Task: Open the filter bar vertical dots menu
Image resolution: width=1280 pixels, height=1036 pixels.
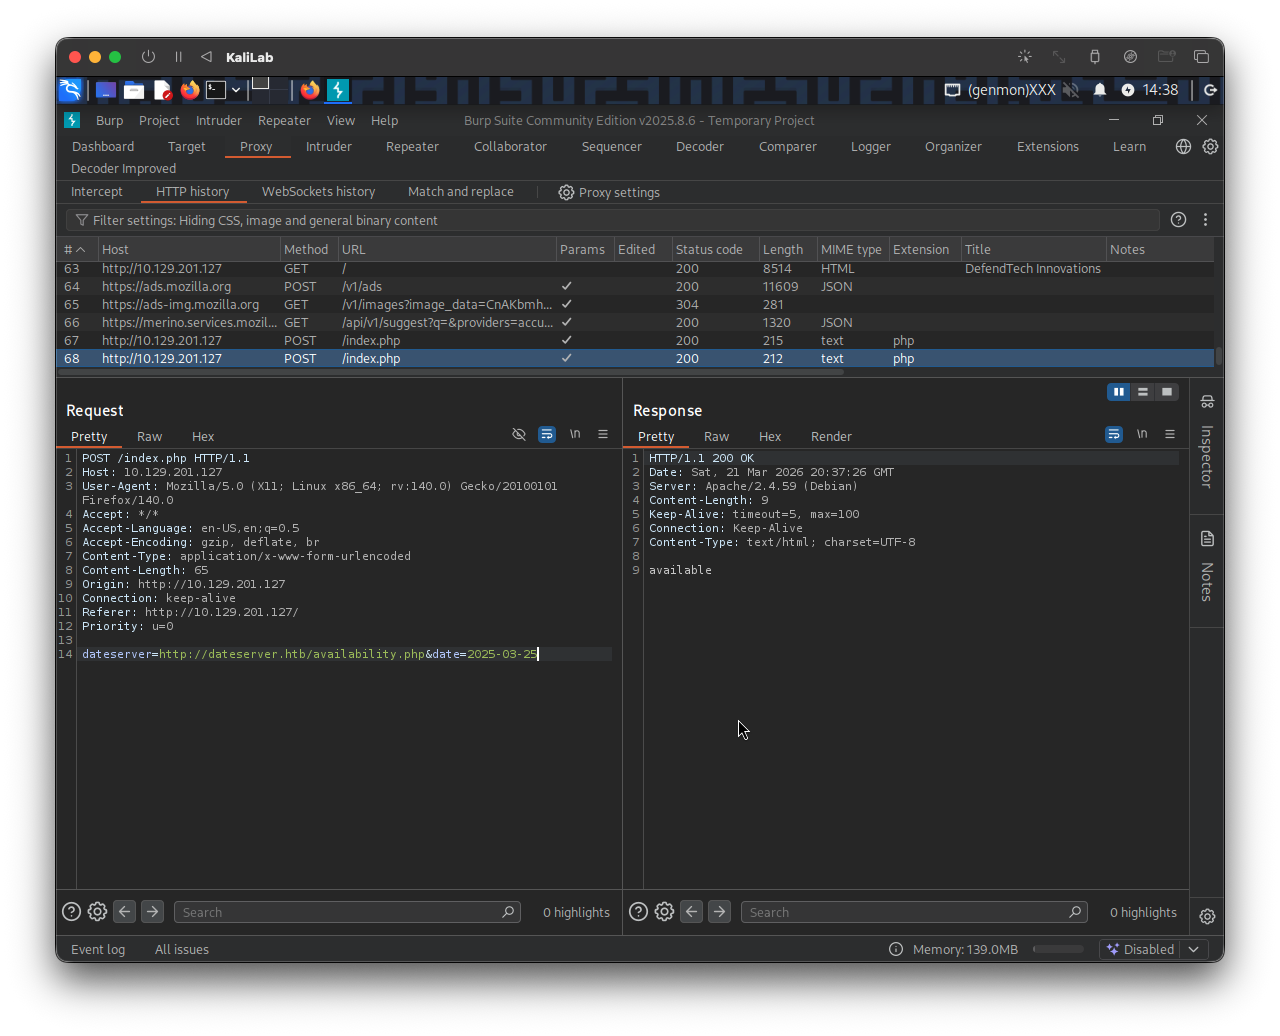Action: pyautogui.click(x=1205, y=219)
